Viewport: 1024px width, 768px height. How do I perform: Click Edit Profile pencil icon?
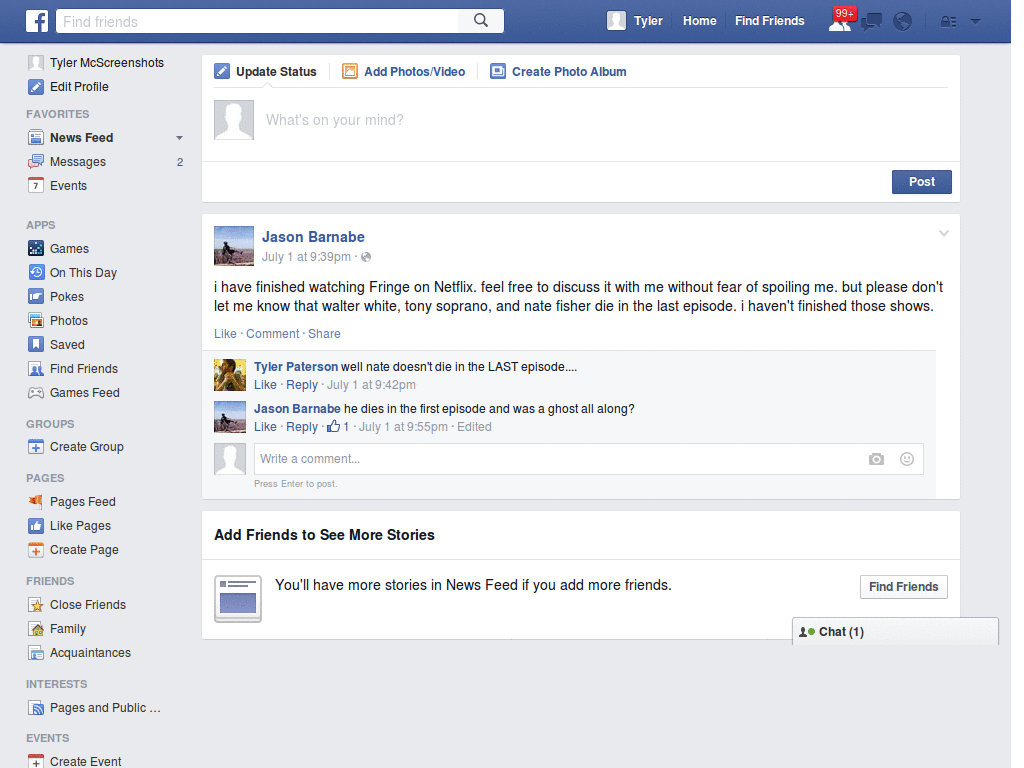point(36,87)
